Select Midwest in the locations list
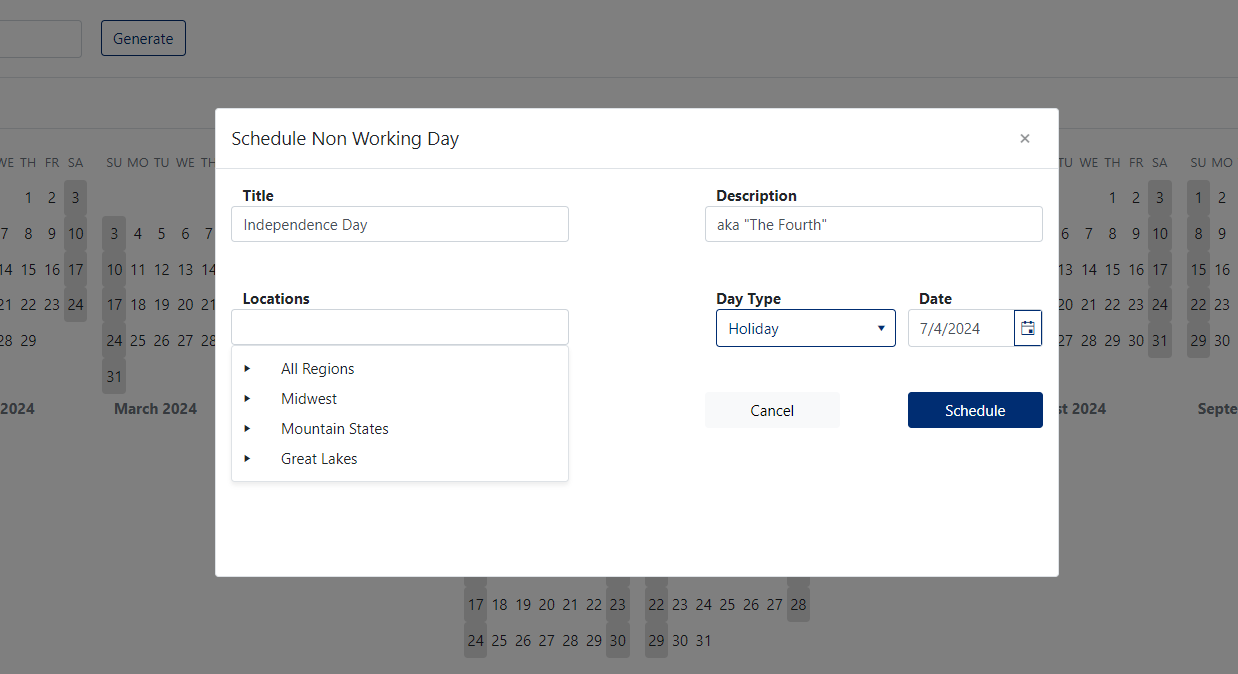 pos(309,399)
